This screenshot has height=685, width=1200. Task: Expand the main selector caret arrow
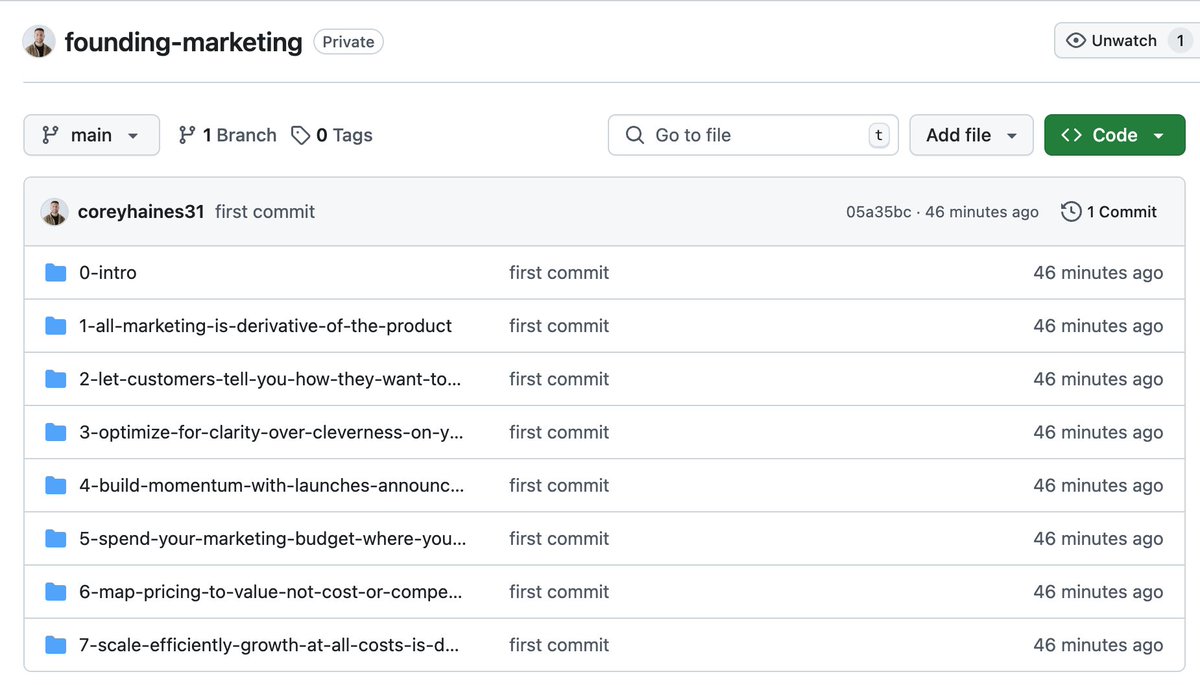pyautogui.click(x=133, y=136)
